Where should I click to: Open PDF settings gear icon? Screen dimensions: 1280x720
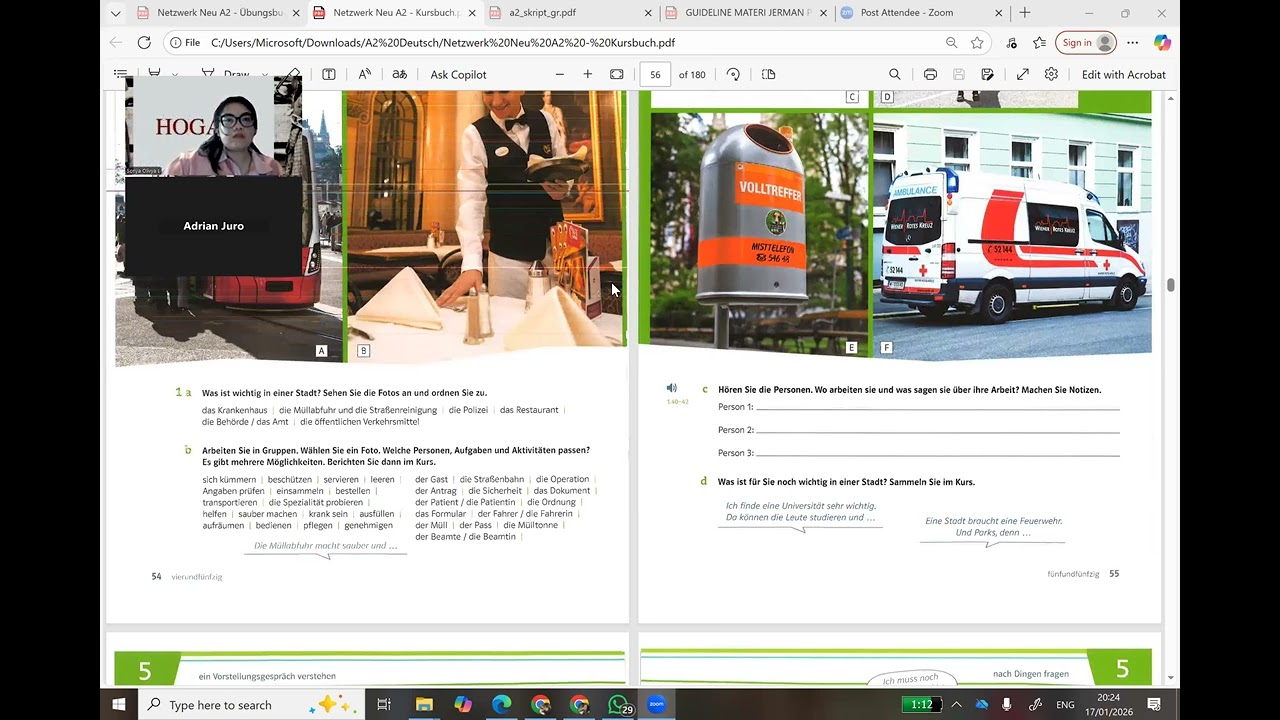[x=1051, y=74]
